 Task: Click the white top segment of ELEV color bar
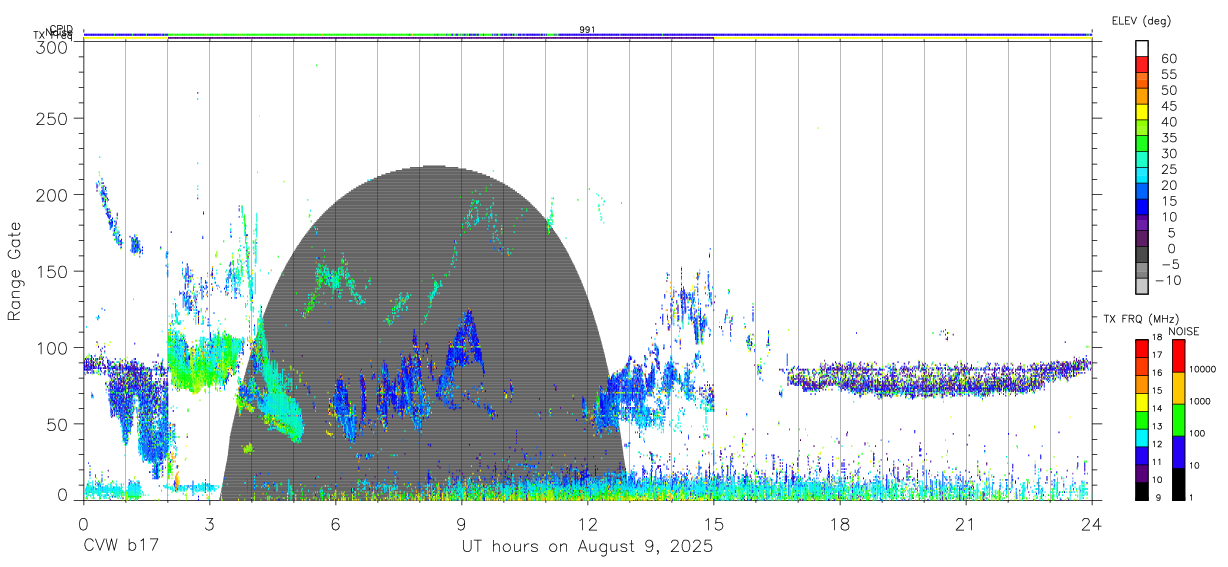[1142, 50]
